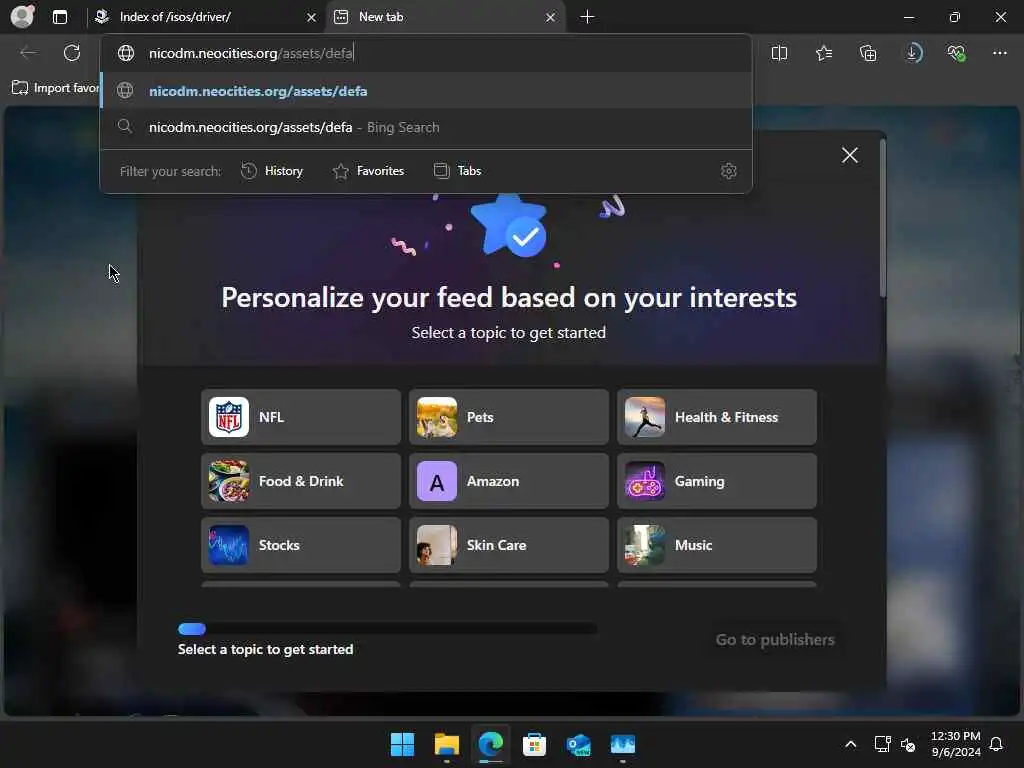This screenshot has height=768, width=1024.
Task: Select nicodm.neocities.org/assets/defa URL suggestion
Action: (x=426, y=91)
